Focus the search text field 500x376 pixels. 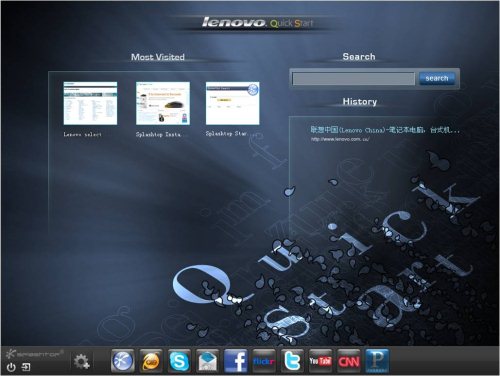pos(353,79)
